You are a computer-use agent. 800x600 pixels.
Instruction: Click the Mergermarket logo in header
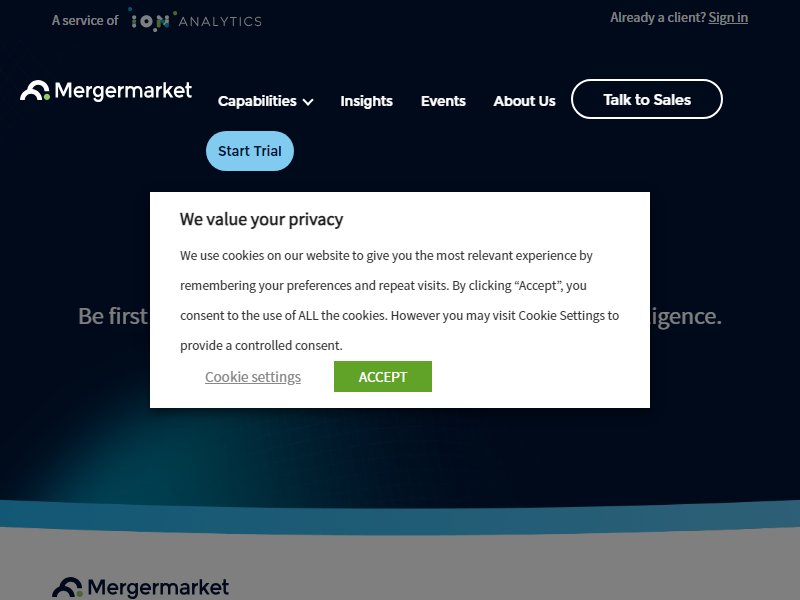point(106,91)
